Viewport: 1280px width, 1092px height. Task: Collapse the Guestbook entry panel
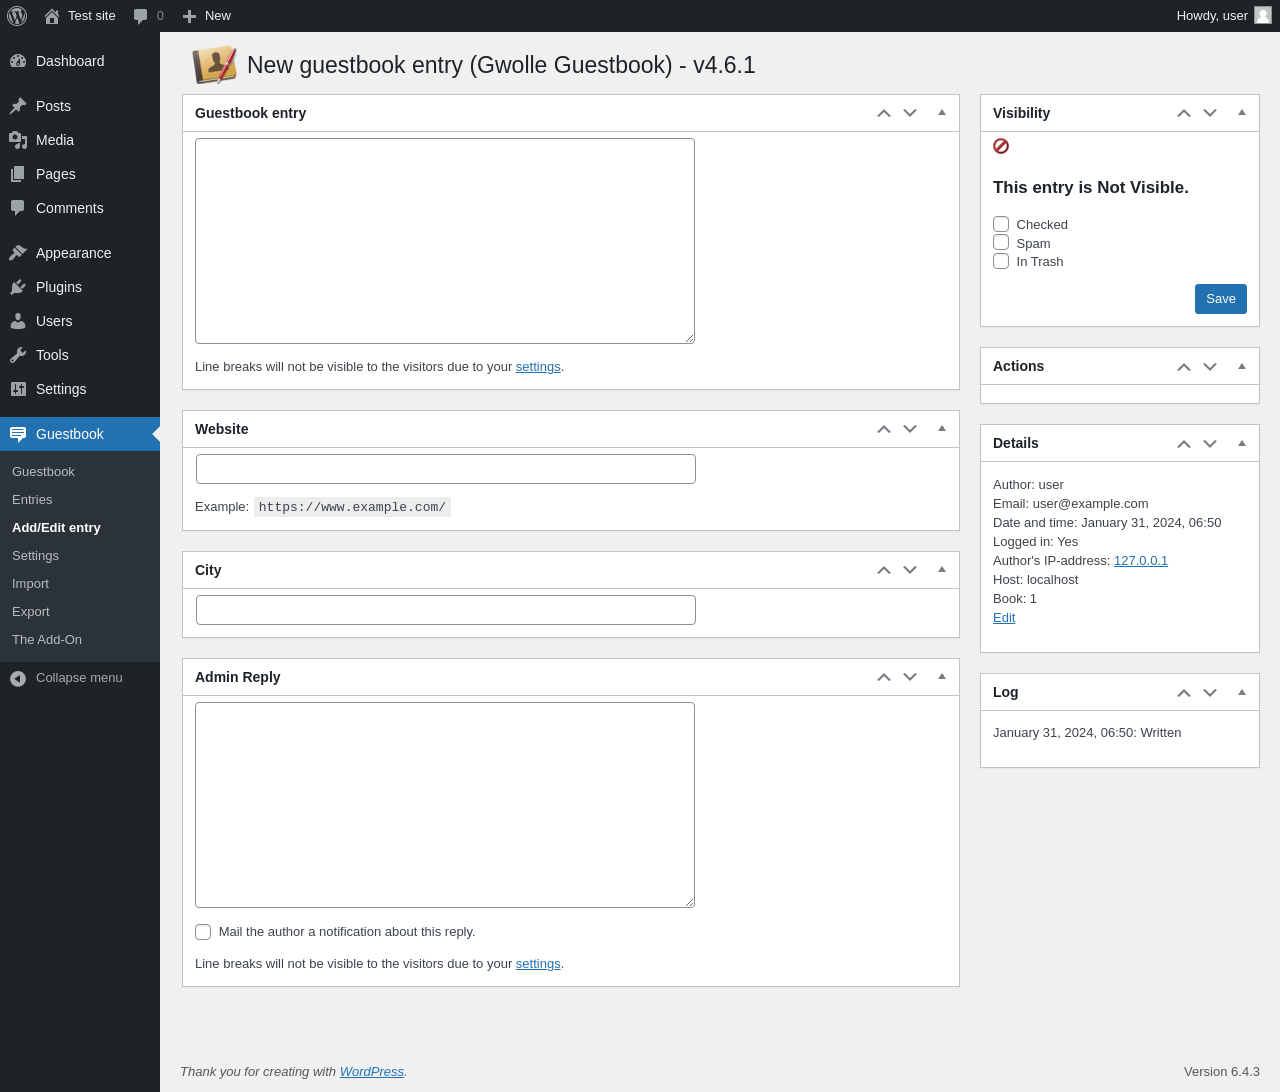coord(942,113)
